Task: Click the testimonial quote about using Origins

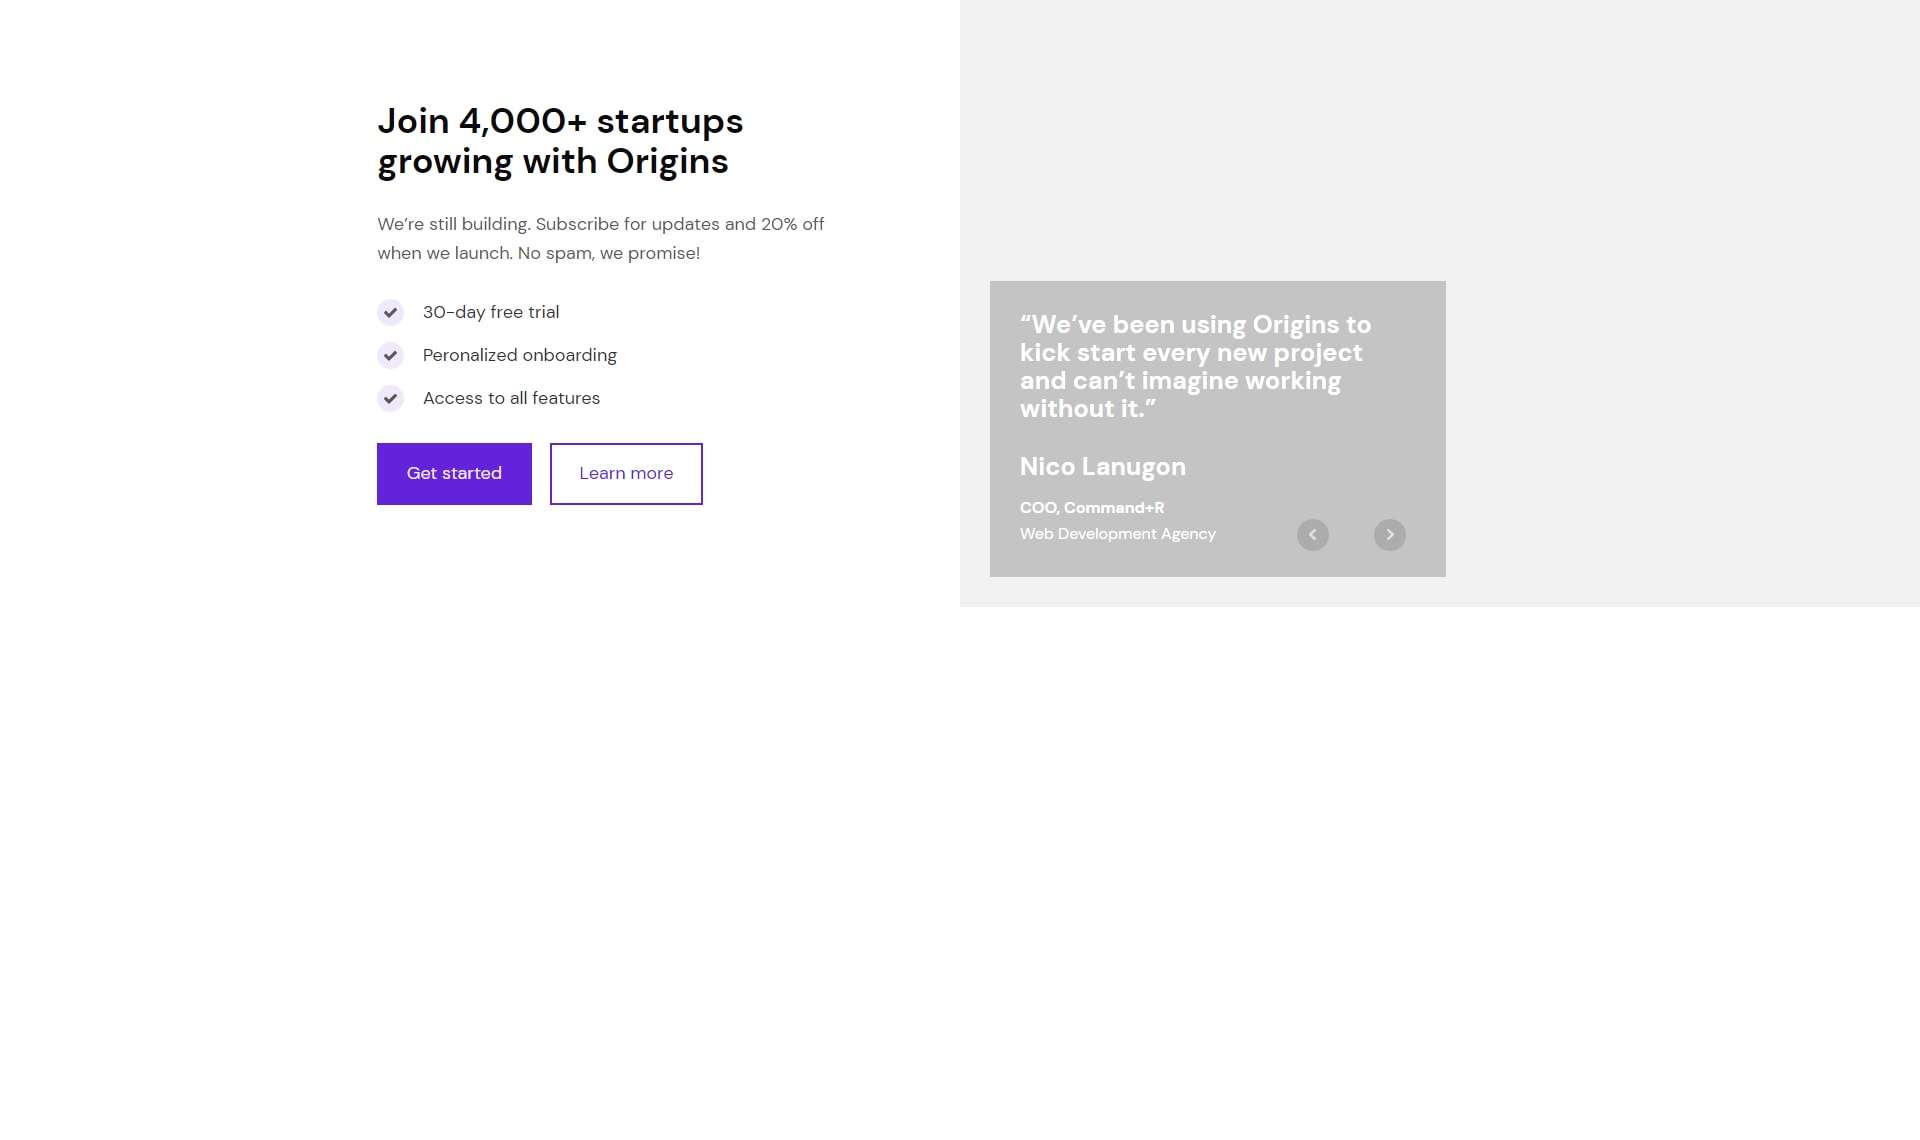Action: 1195,366
